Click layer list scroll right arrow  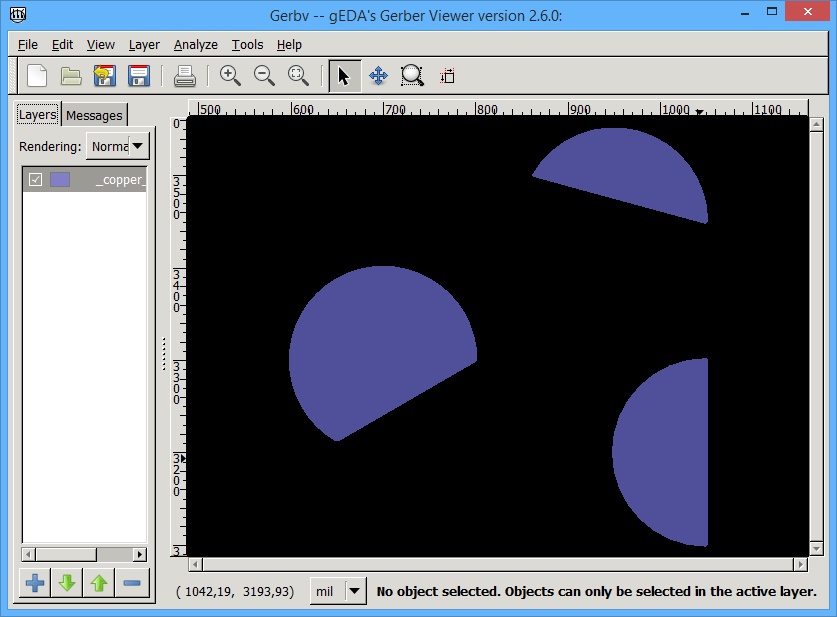(140, 555)
